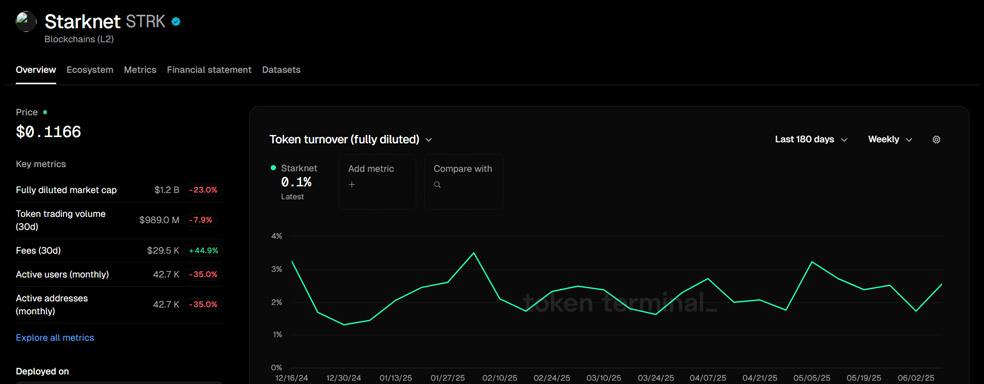This screenshot has height=384, width=984.
Task: Click the Token trading volume (30d) row
Action: 119,220
